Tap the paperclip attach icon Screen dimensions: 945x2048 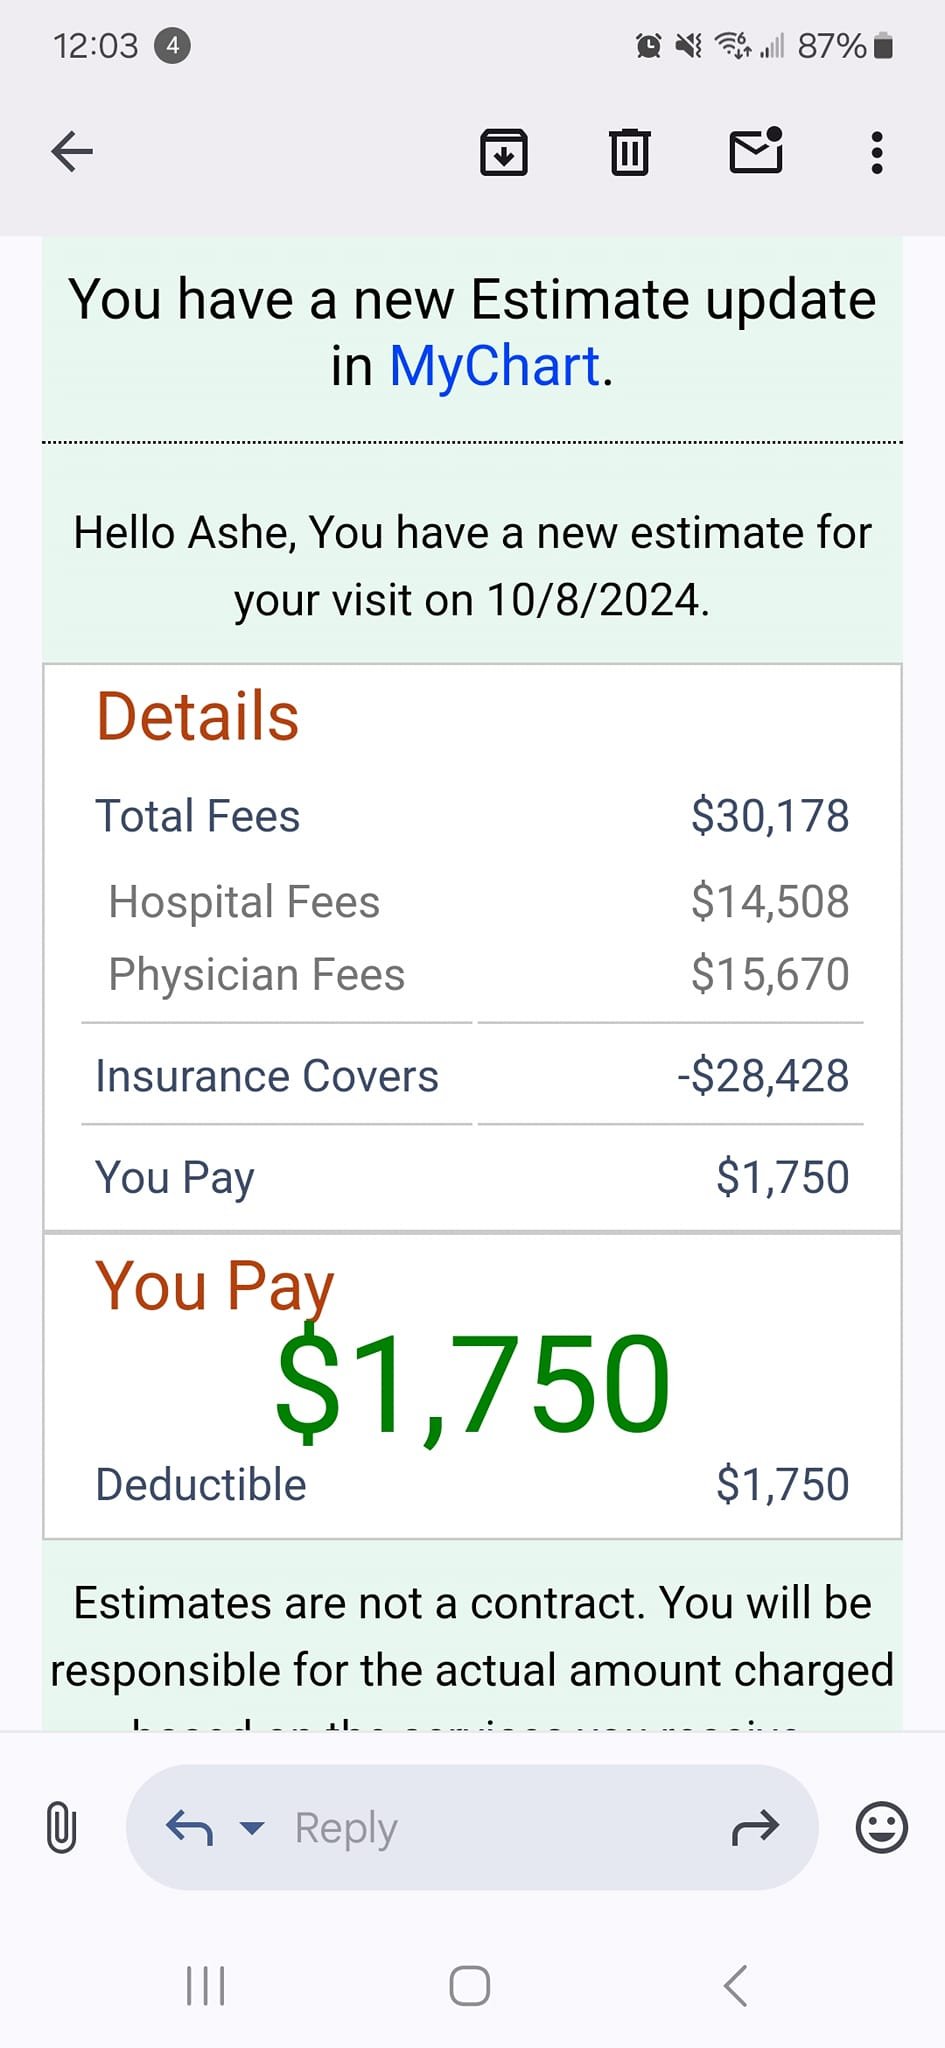pos(61,1828)
